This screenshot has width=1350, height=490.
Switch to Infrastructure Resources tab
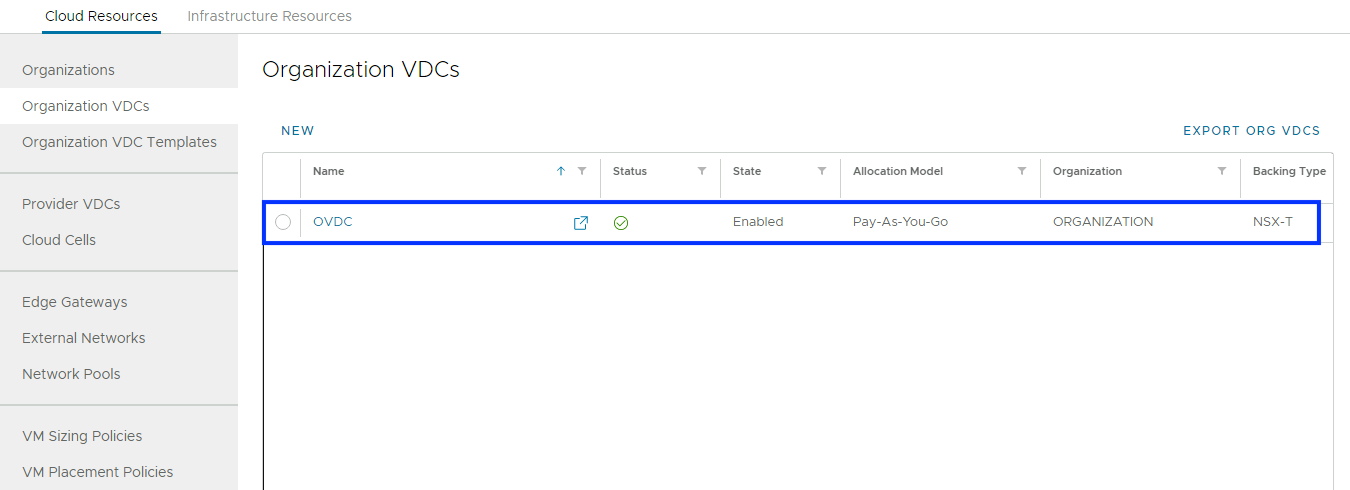point(269,16)
